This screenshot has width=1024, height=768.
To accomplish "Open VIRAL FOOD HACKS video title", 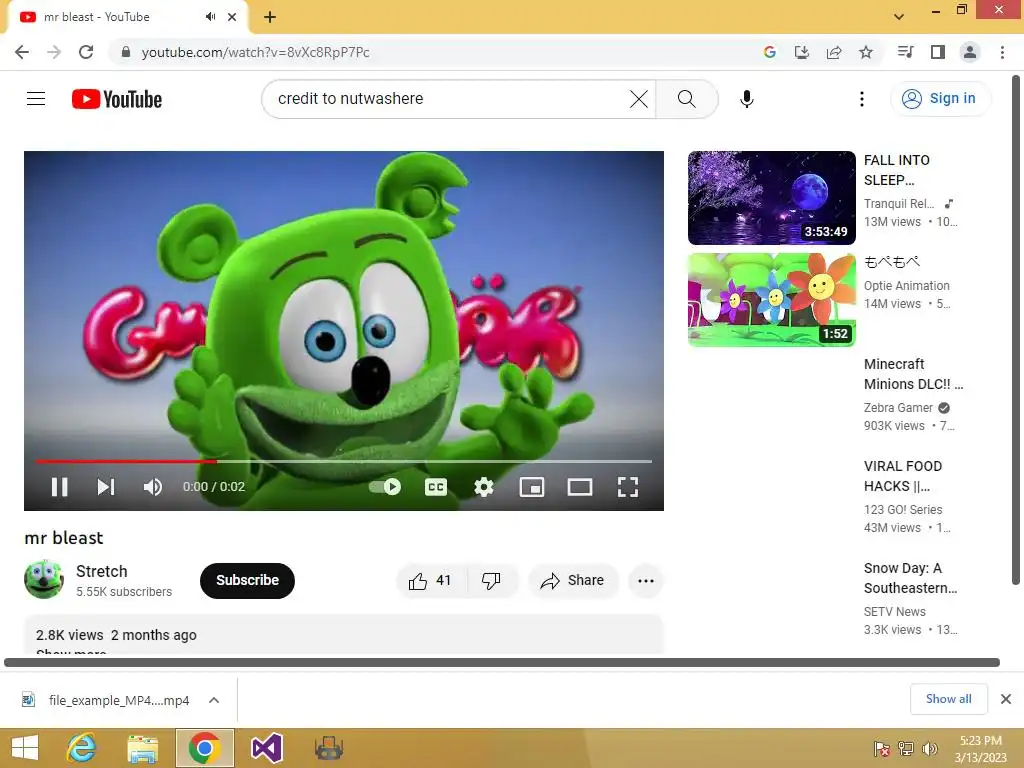I will [x=903, y=476].
